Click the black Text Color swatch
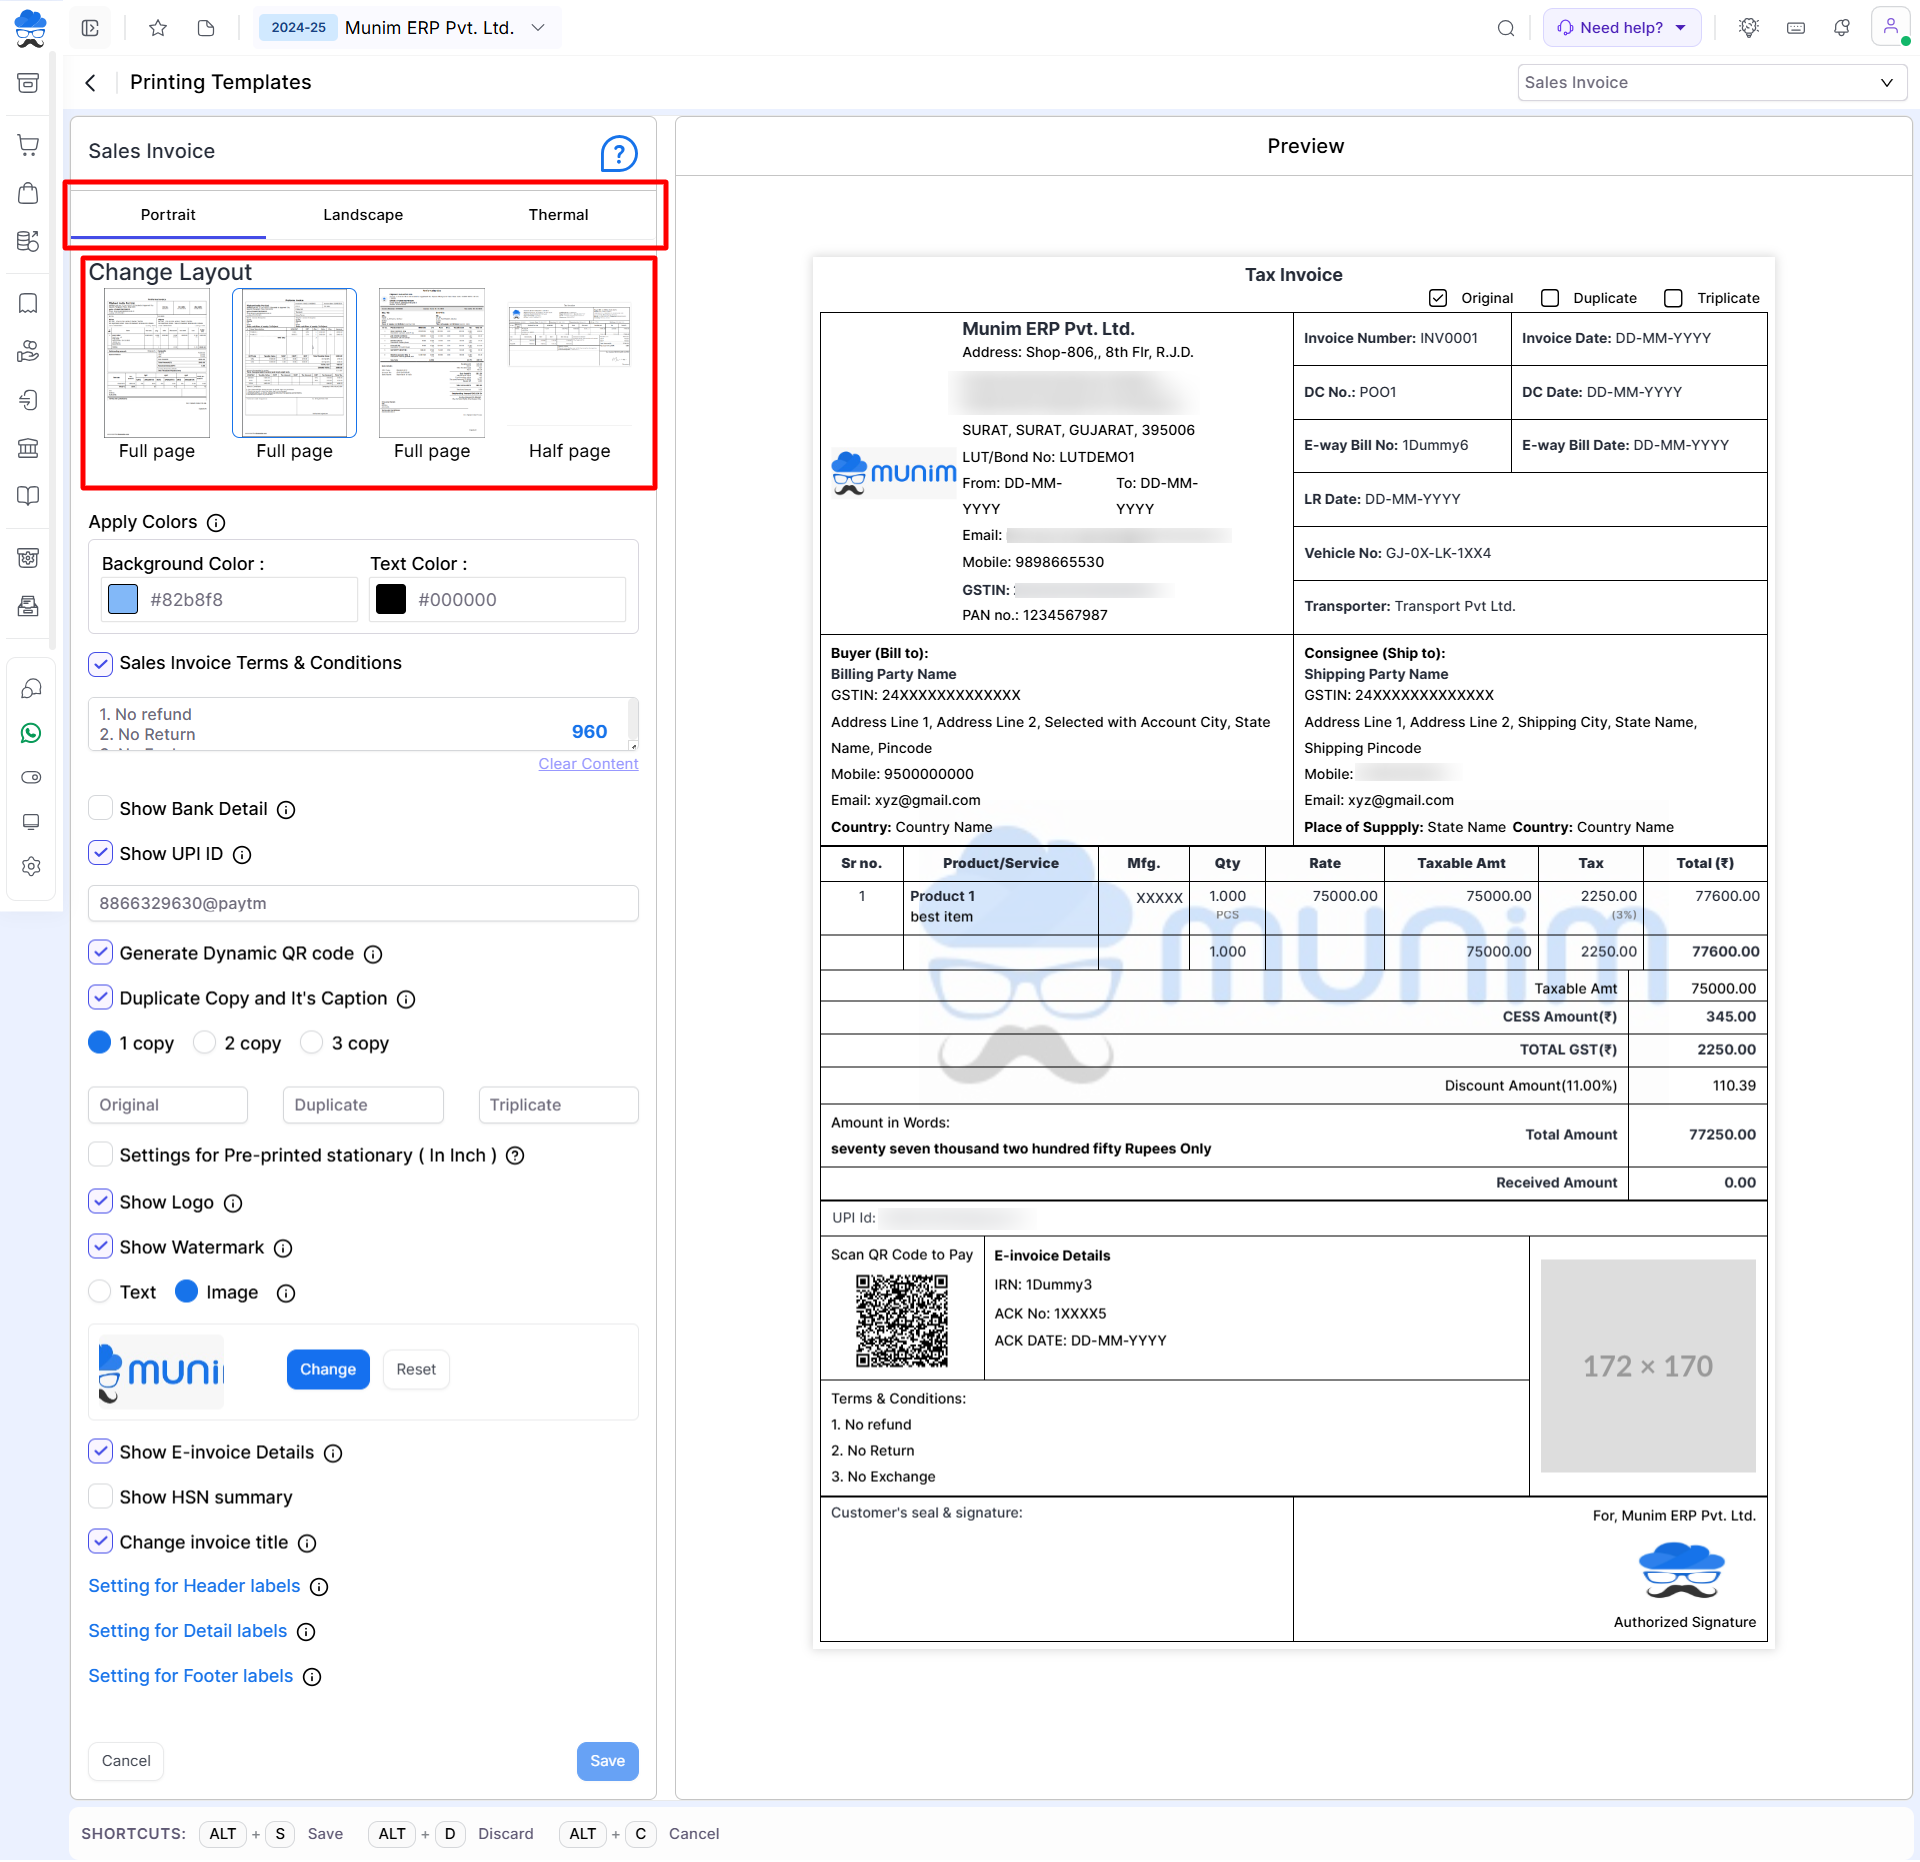Screen dimensions: 1920x1862 tap(390, 600)
